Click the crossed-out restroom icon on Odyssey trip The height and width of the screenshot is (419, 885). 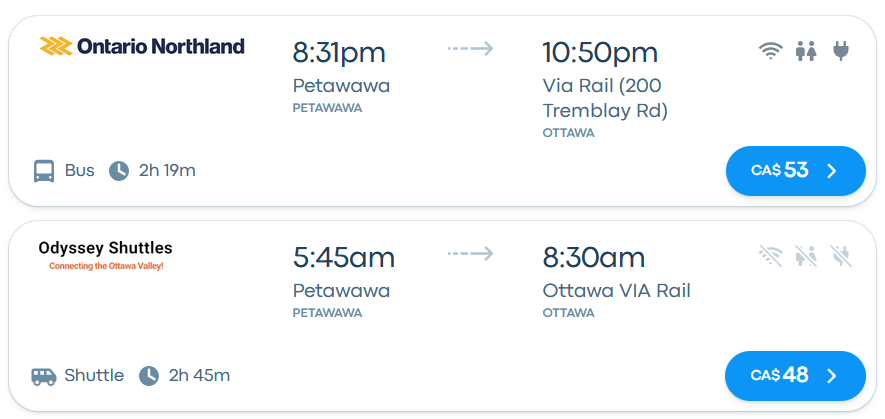coord(805,257)
